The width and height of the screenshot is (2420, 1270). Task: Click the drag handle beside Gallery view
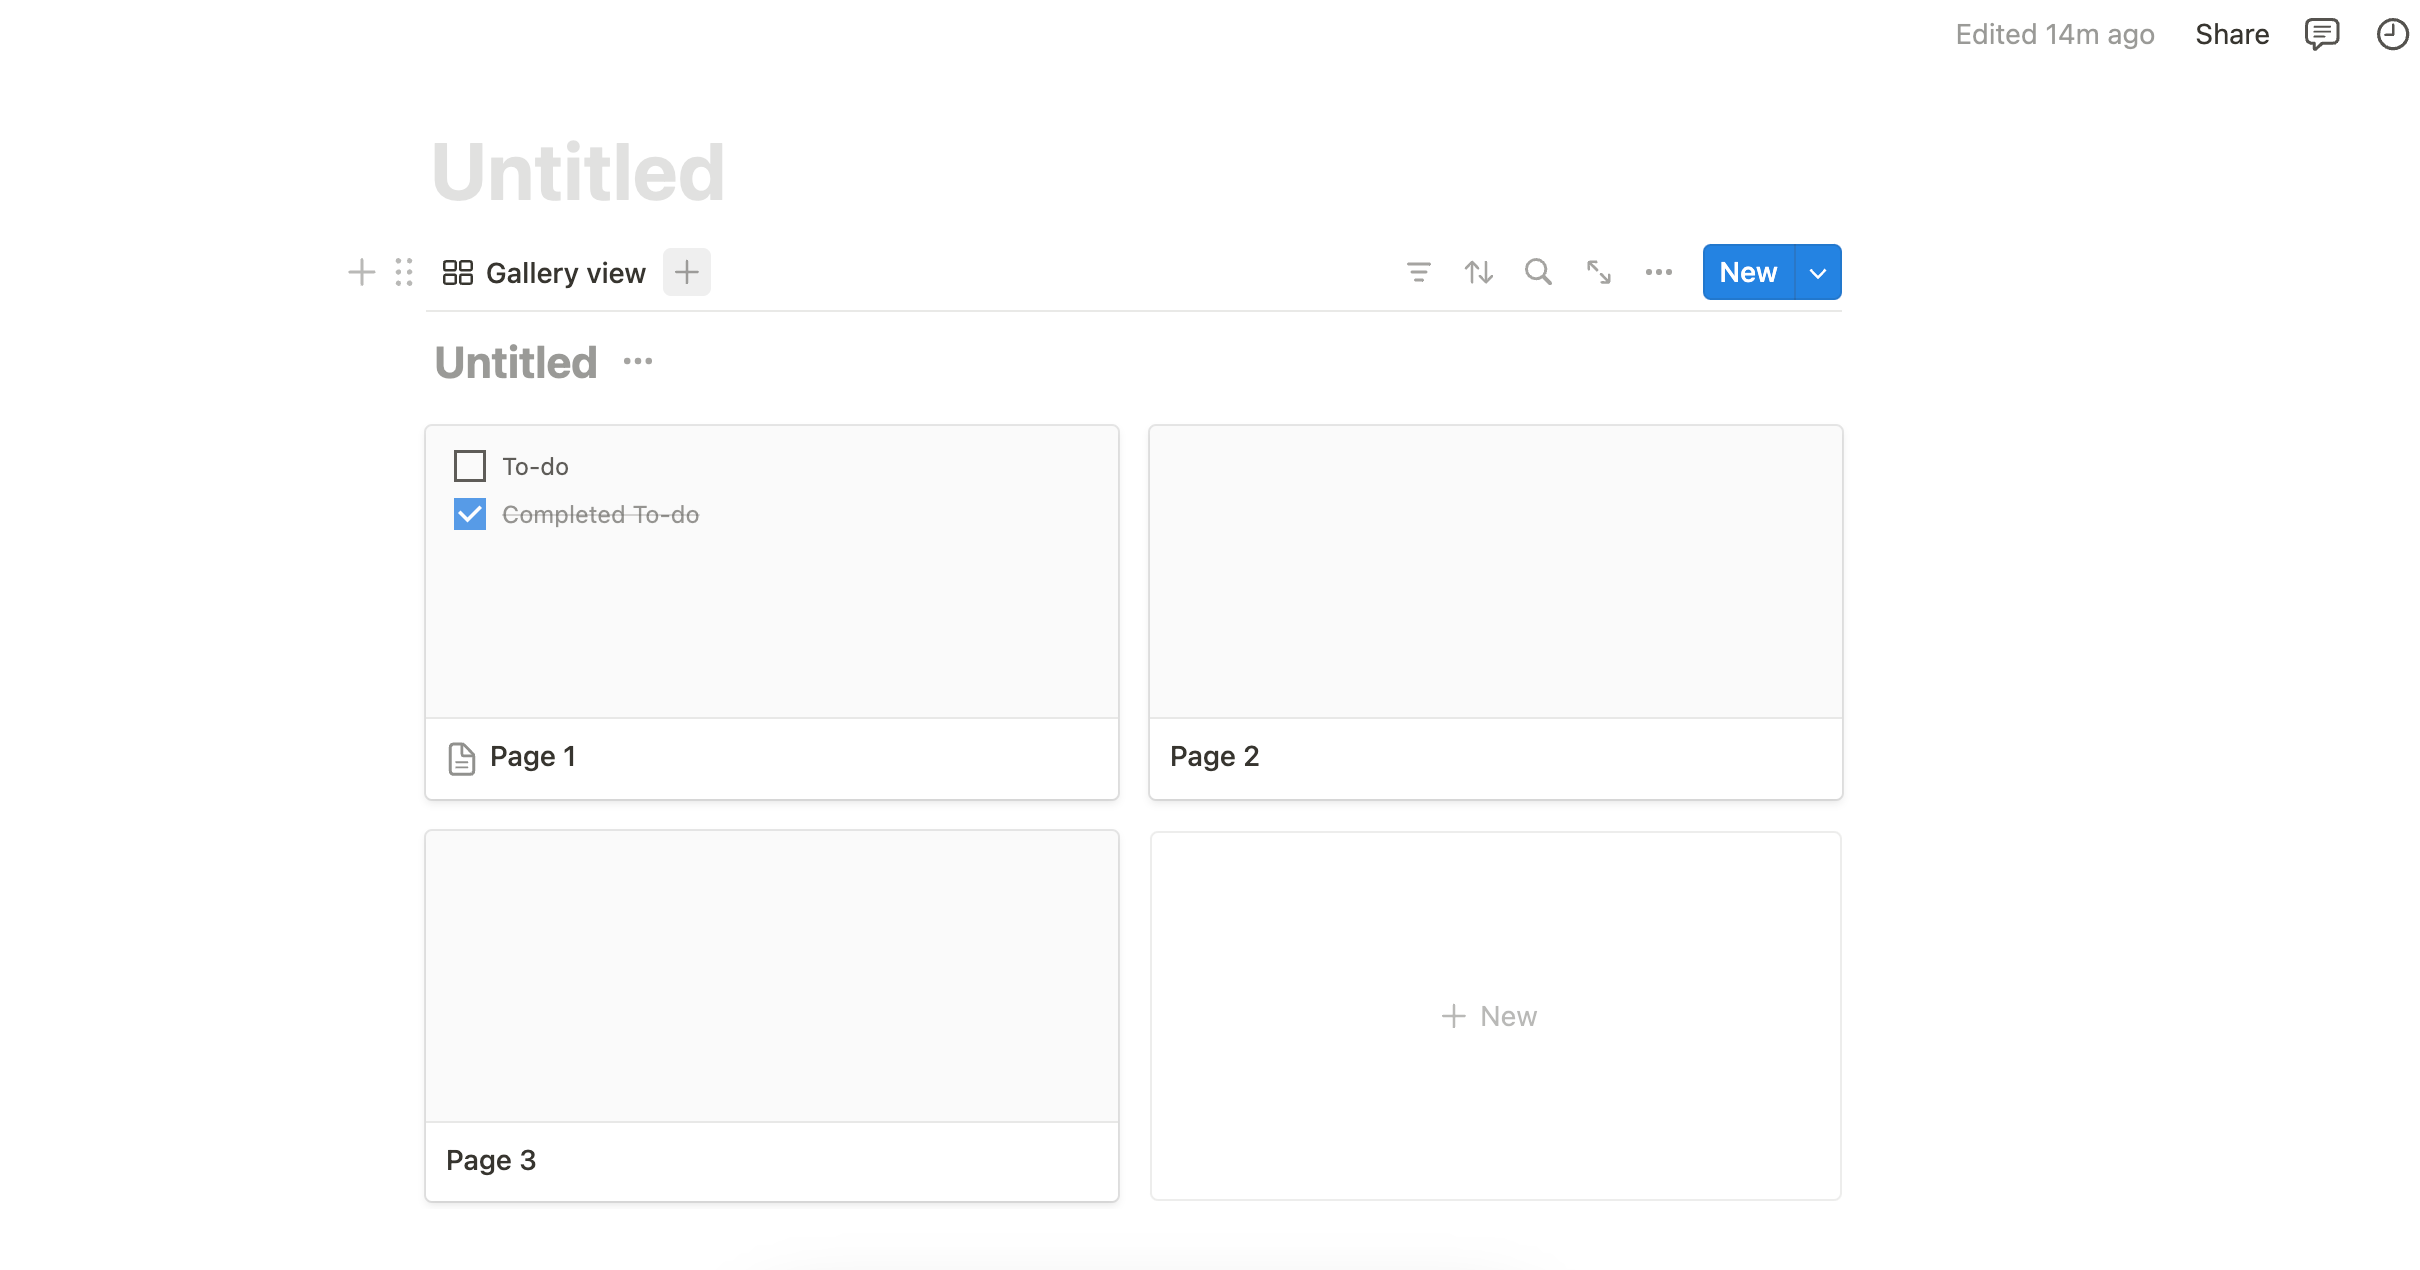point(404,272)
